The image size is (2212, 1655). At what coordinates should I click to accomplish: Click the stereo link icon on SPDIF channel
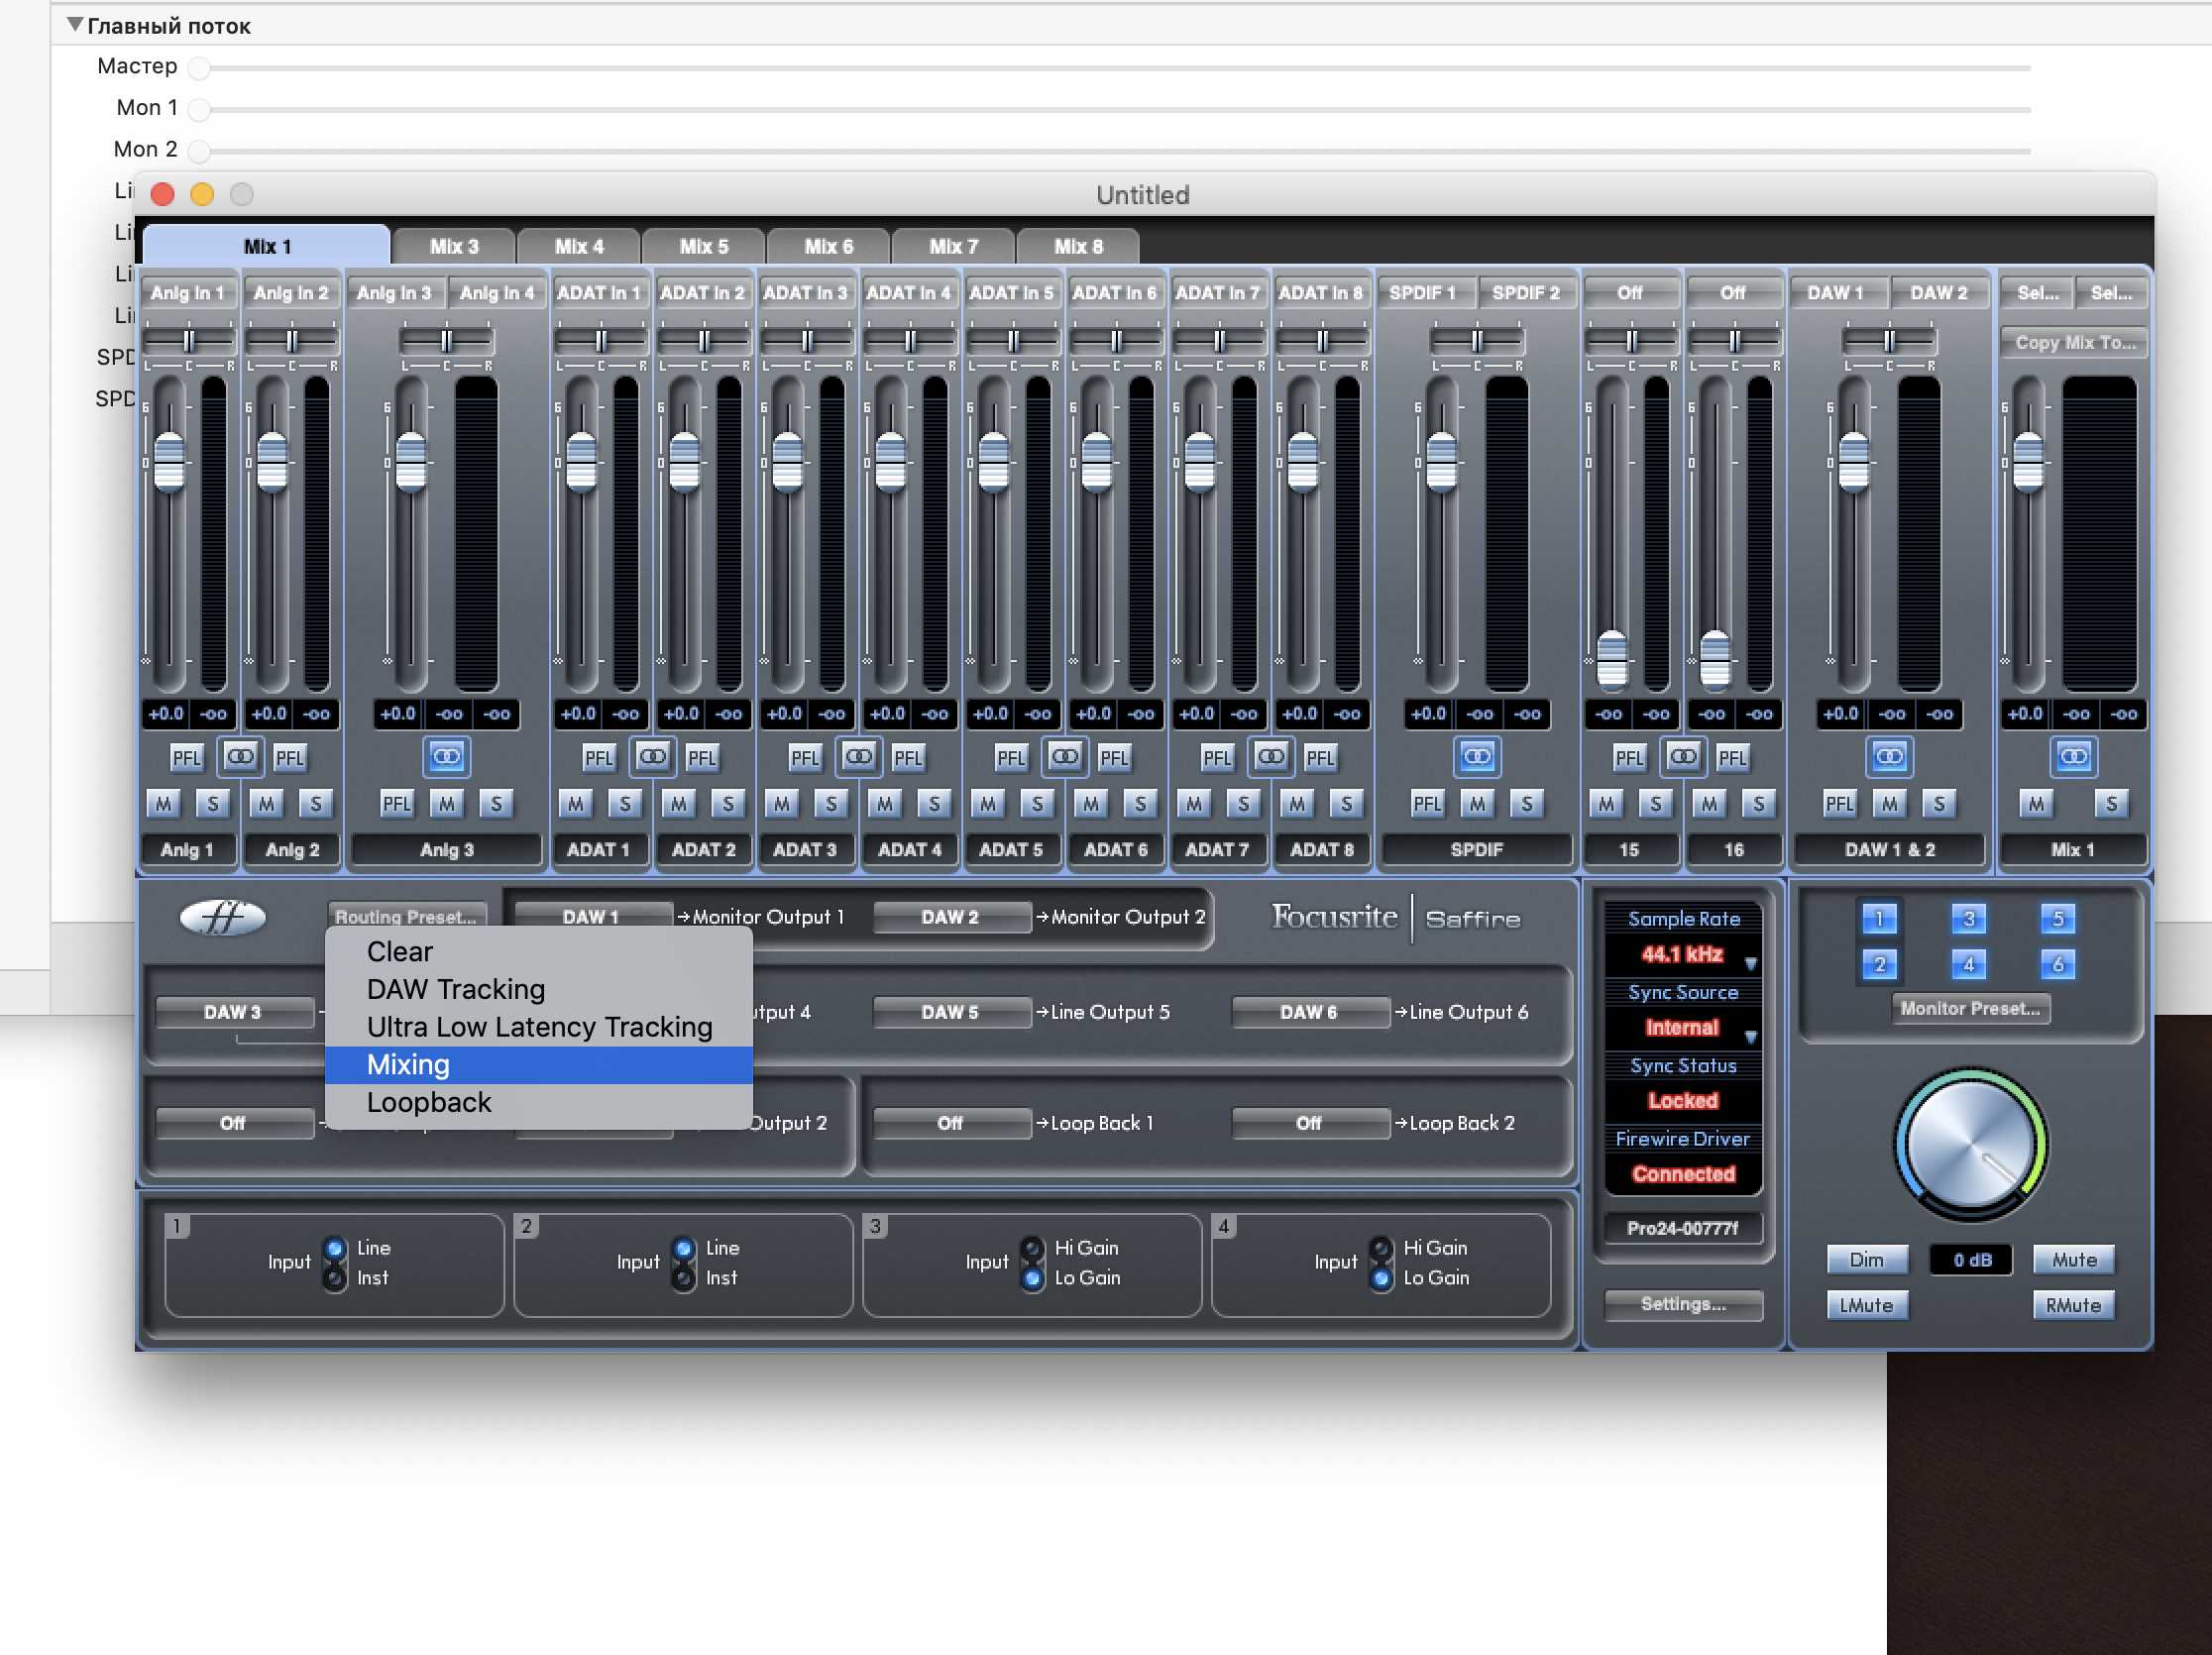(1476, 757)
